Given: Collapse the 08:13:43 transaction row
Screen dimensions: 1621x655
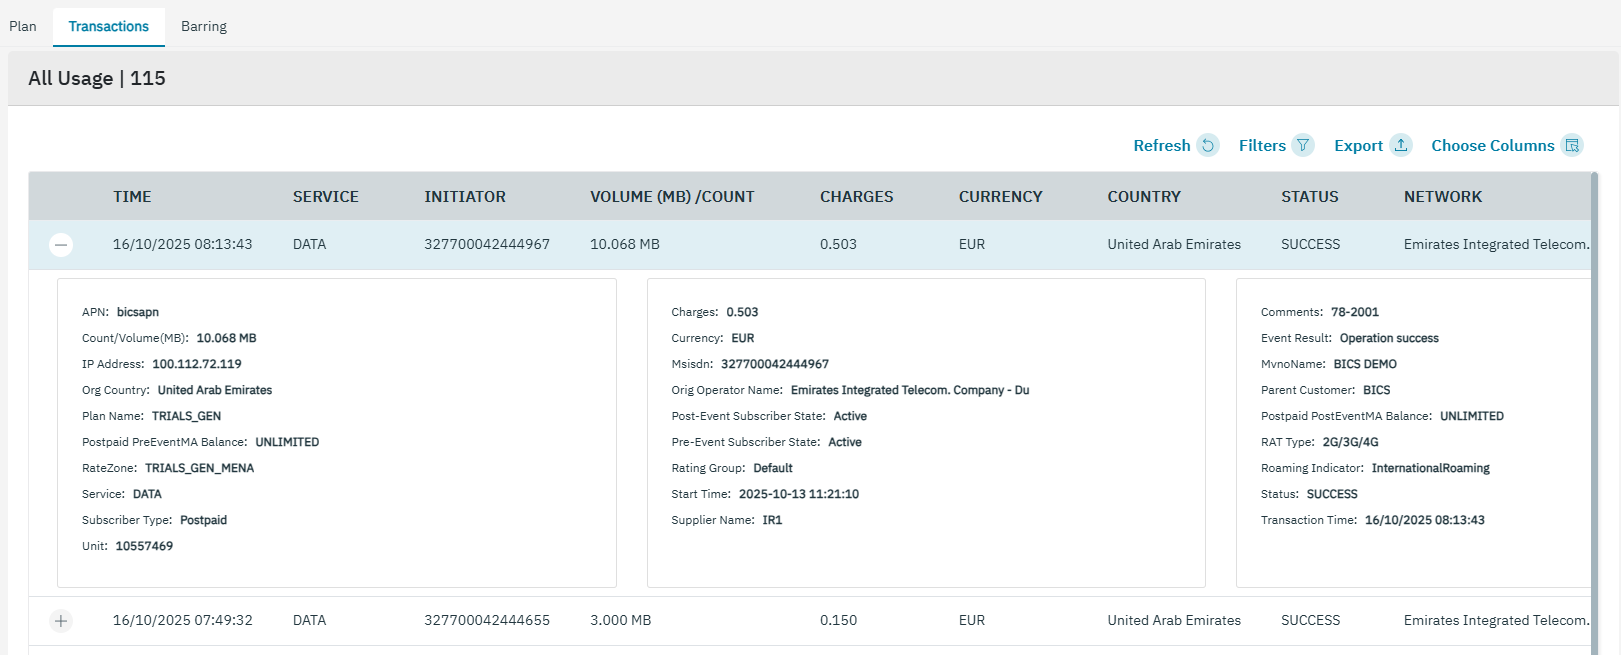Looking at the screenshot, I should coord(61,245).
